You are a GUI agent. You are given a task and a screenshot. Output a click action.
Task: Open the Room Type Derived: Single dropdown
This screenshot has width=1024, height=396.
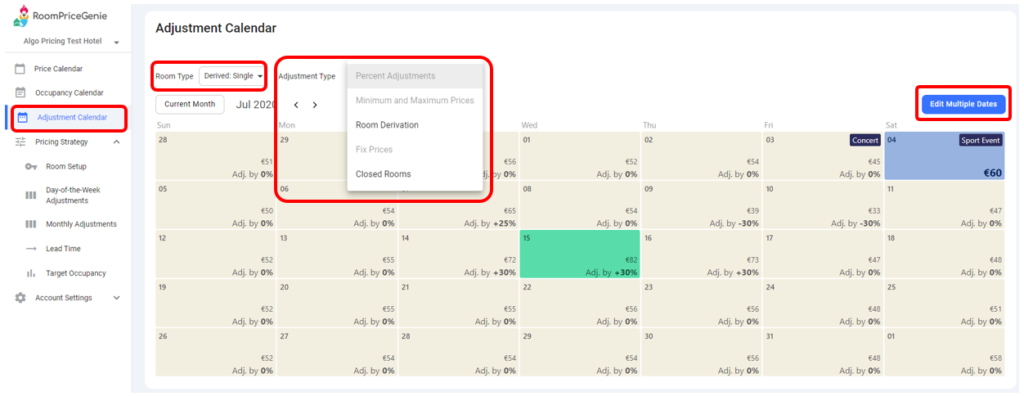232,76
